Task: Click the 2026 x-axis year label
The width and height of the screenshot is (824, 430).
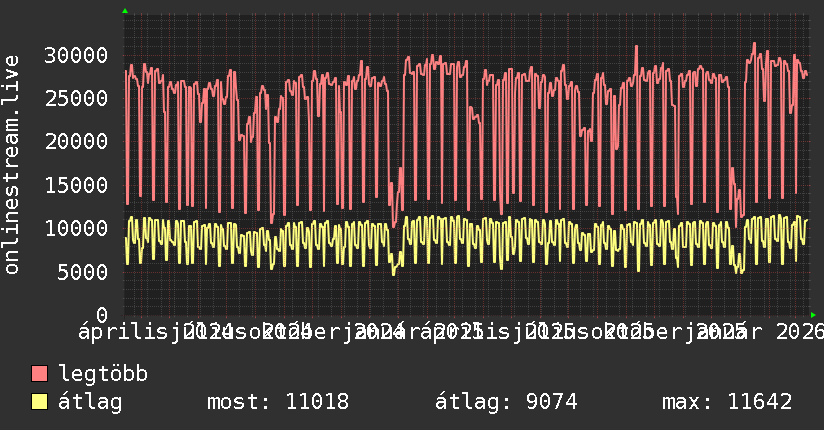Action: 800,332
